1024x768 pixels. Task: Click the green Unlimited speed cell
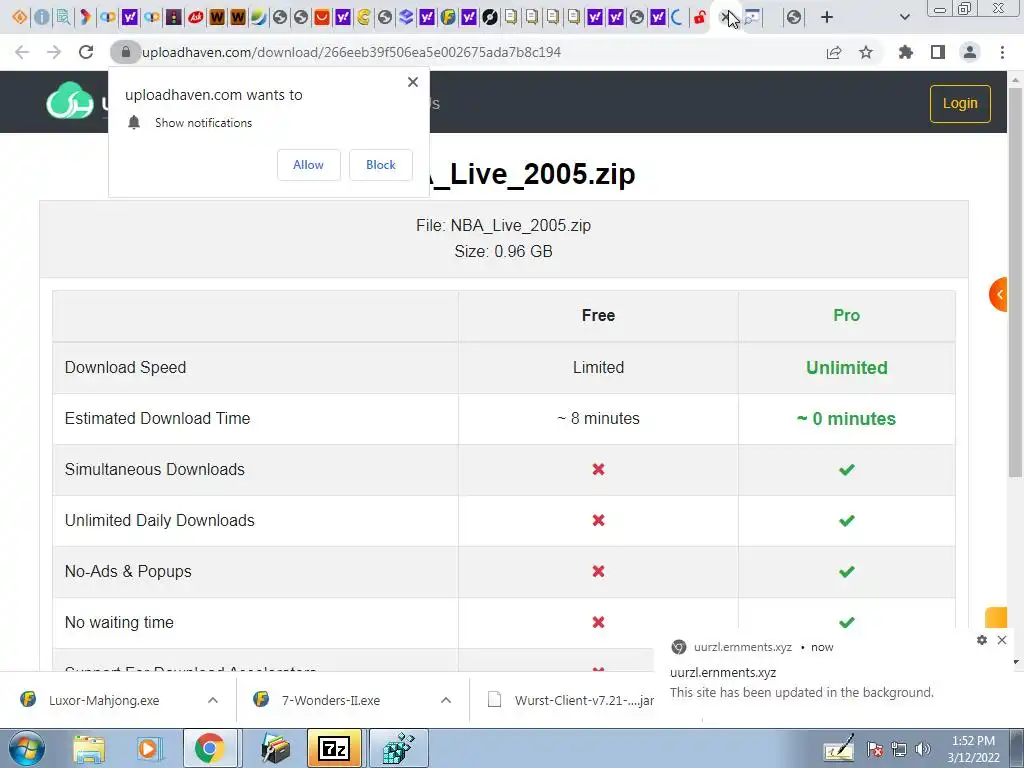click(846, 368)
